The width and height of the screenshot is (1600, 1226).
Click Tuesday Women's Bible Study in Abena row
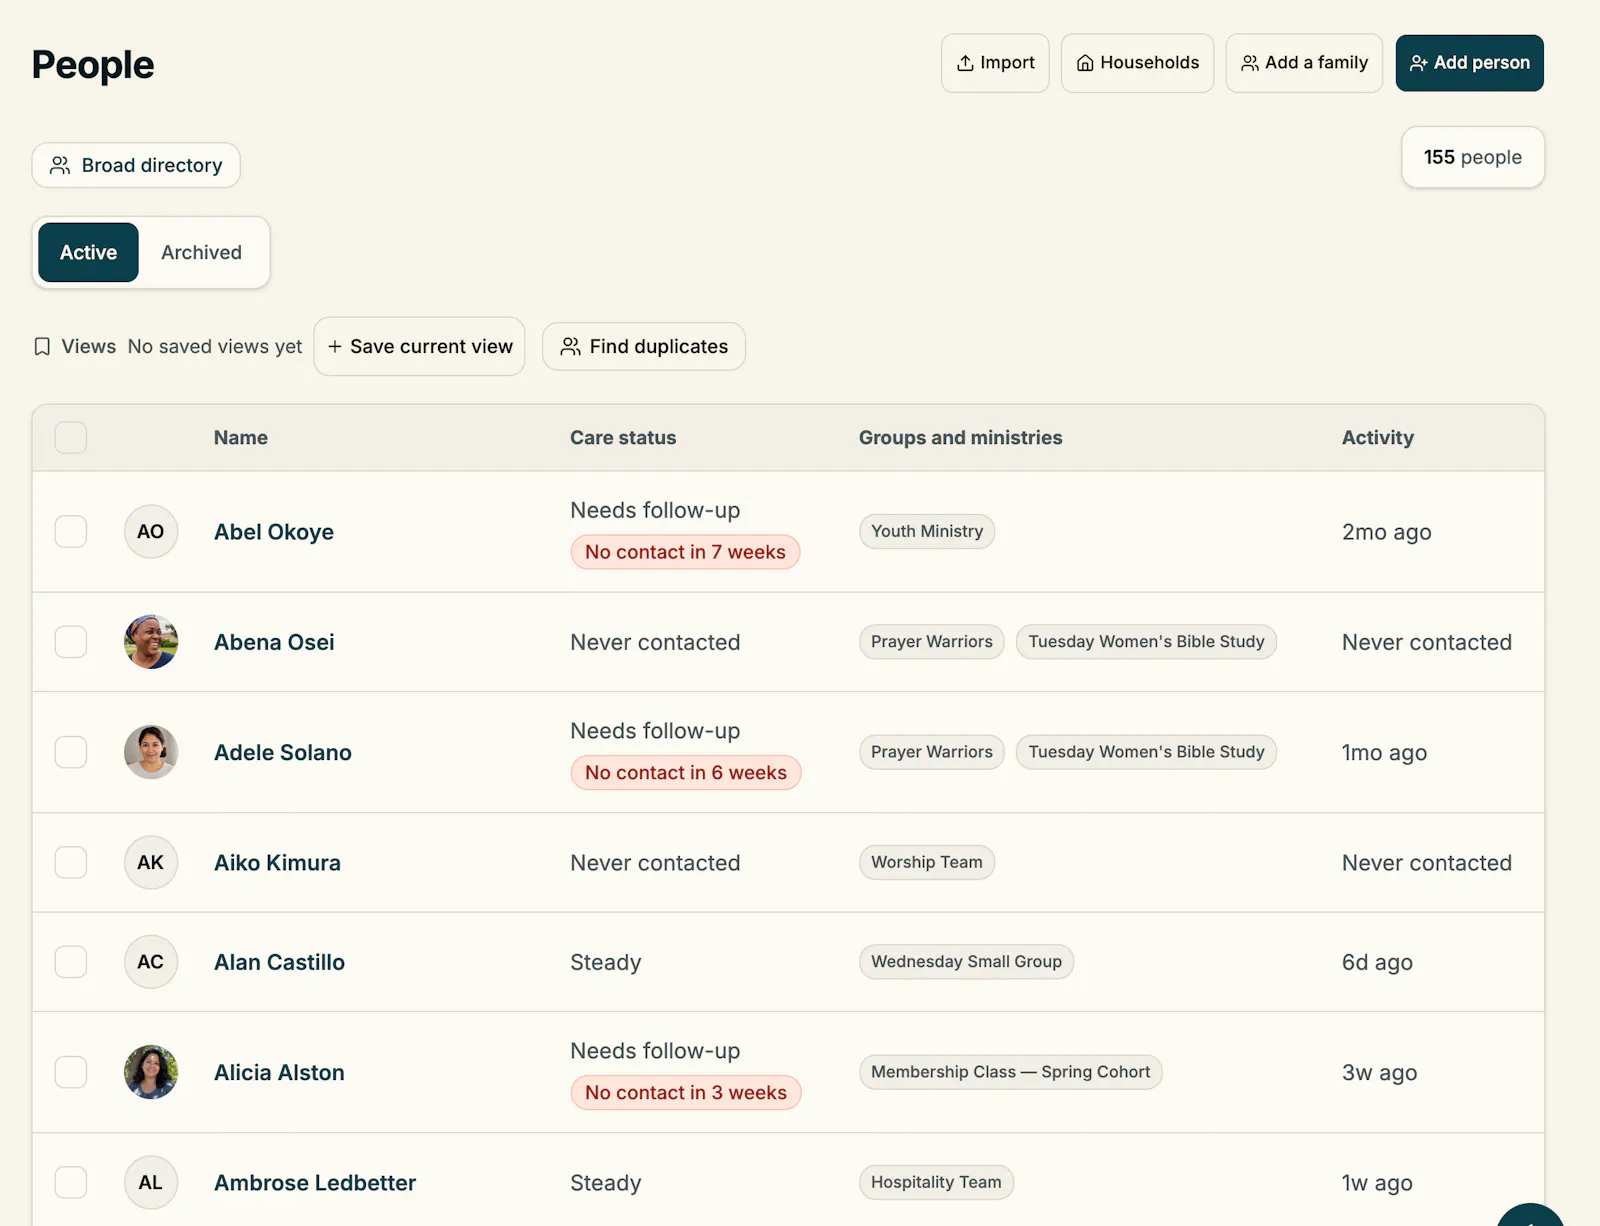1146,641
